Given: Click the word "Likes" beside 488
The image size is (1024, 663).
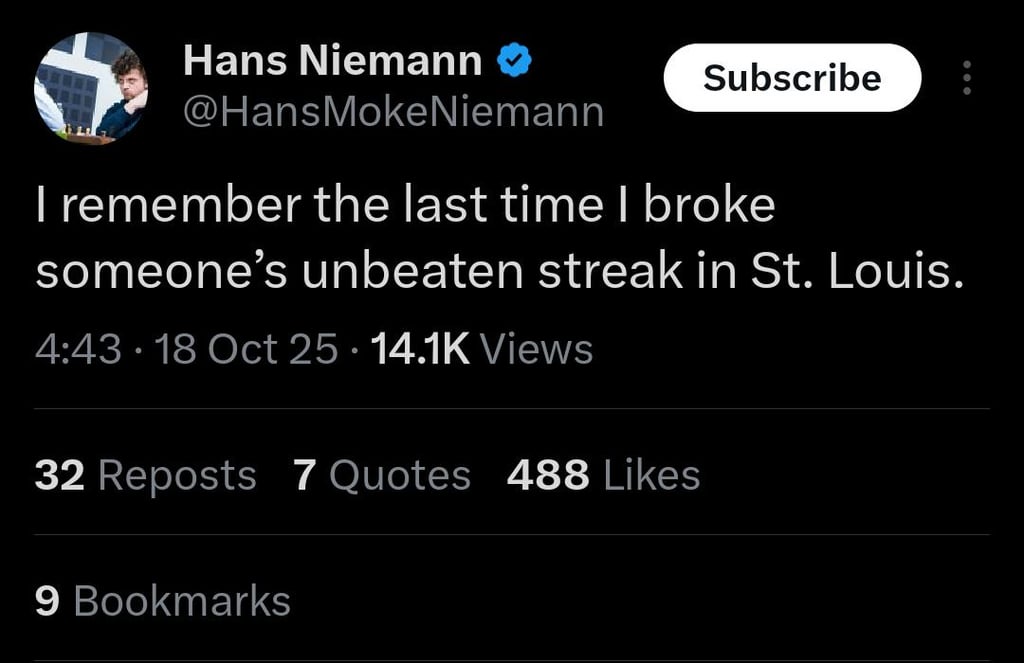Looking at the screenshot, I should pyautogui.click(x=652, y=475).
